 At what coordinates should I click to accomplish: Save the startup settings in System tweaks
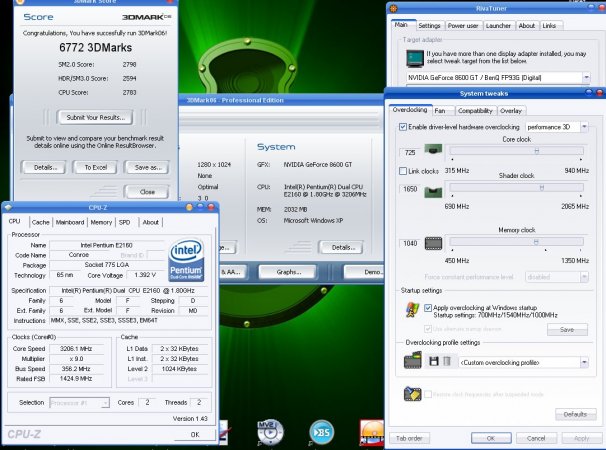(x=567, y=330)
